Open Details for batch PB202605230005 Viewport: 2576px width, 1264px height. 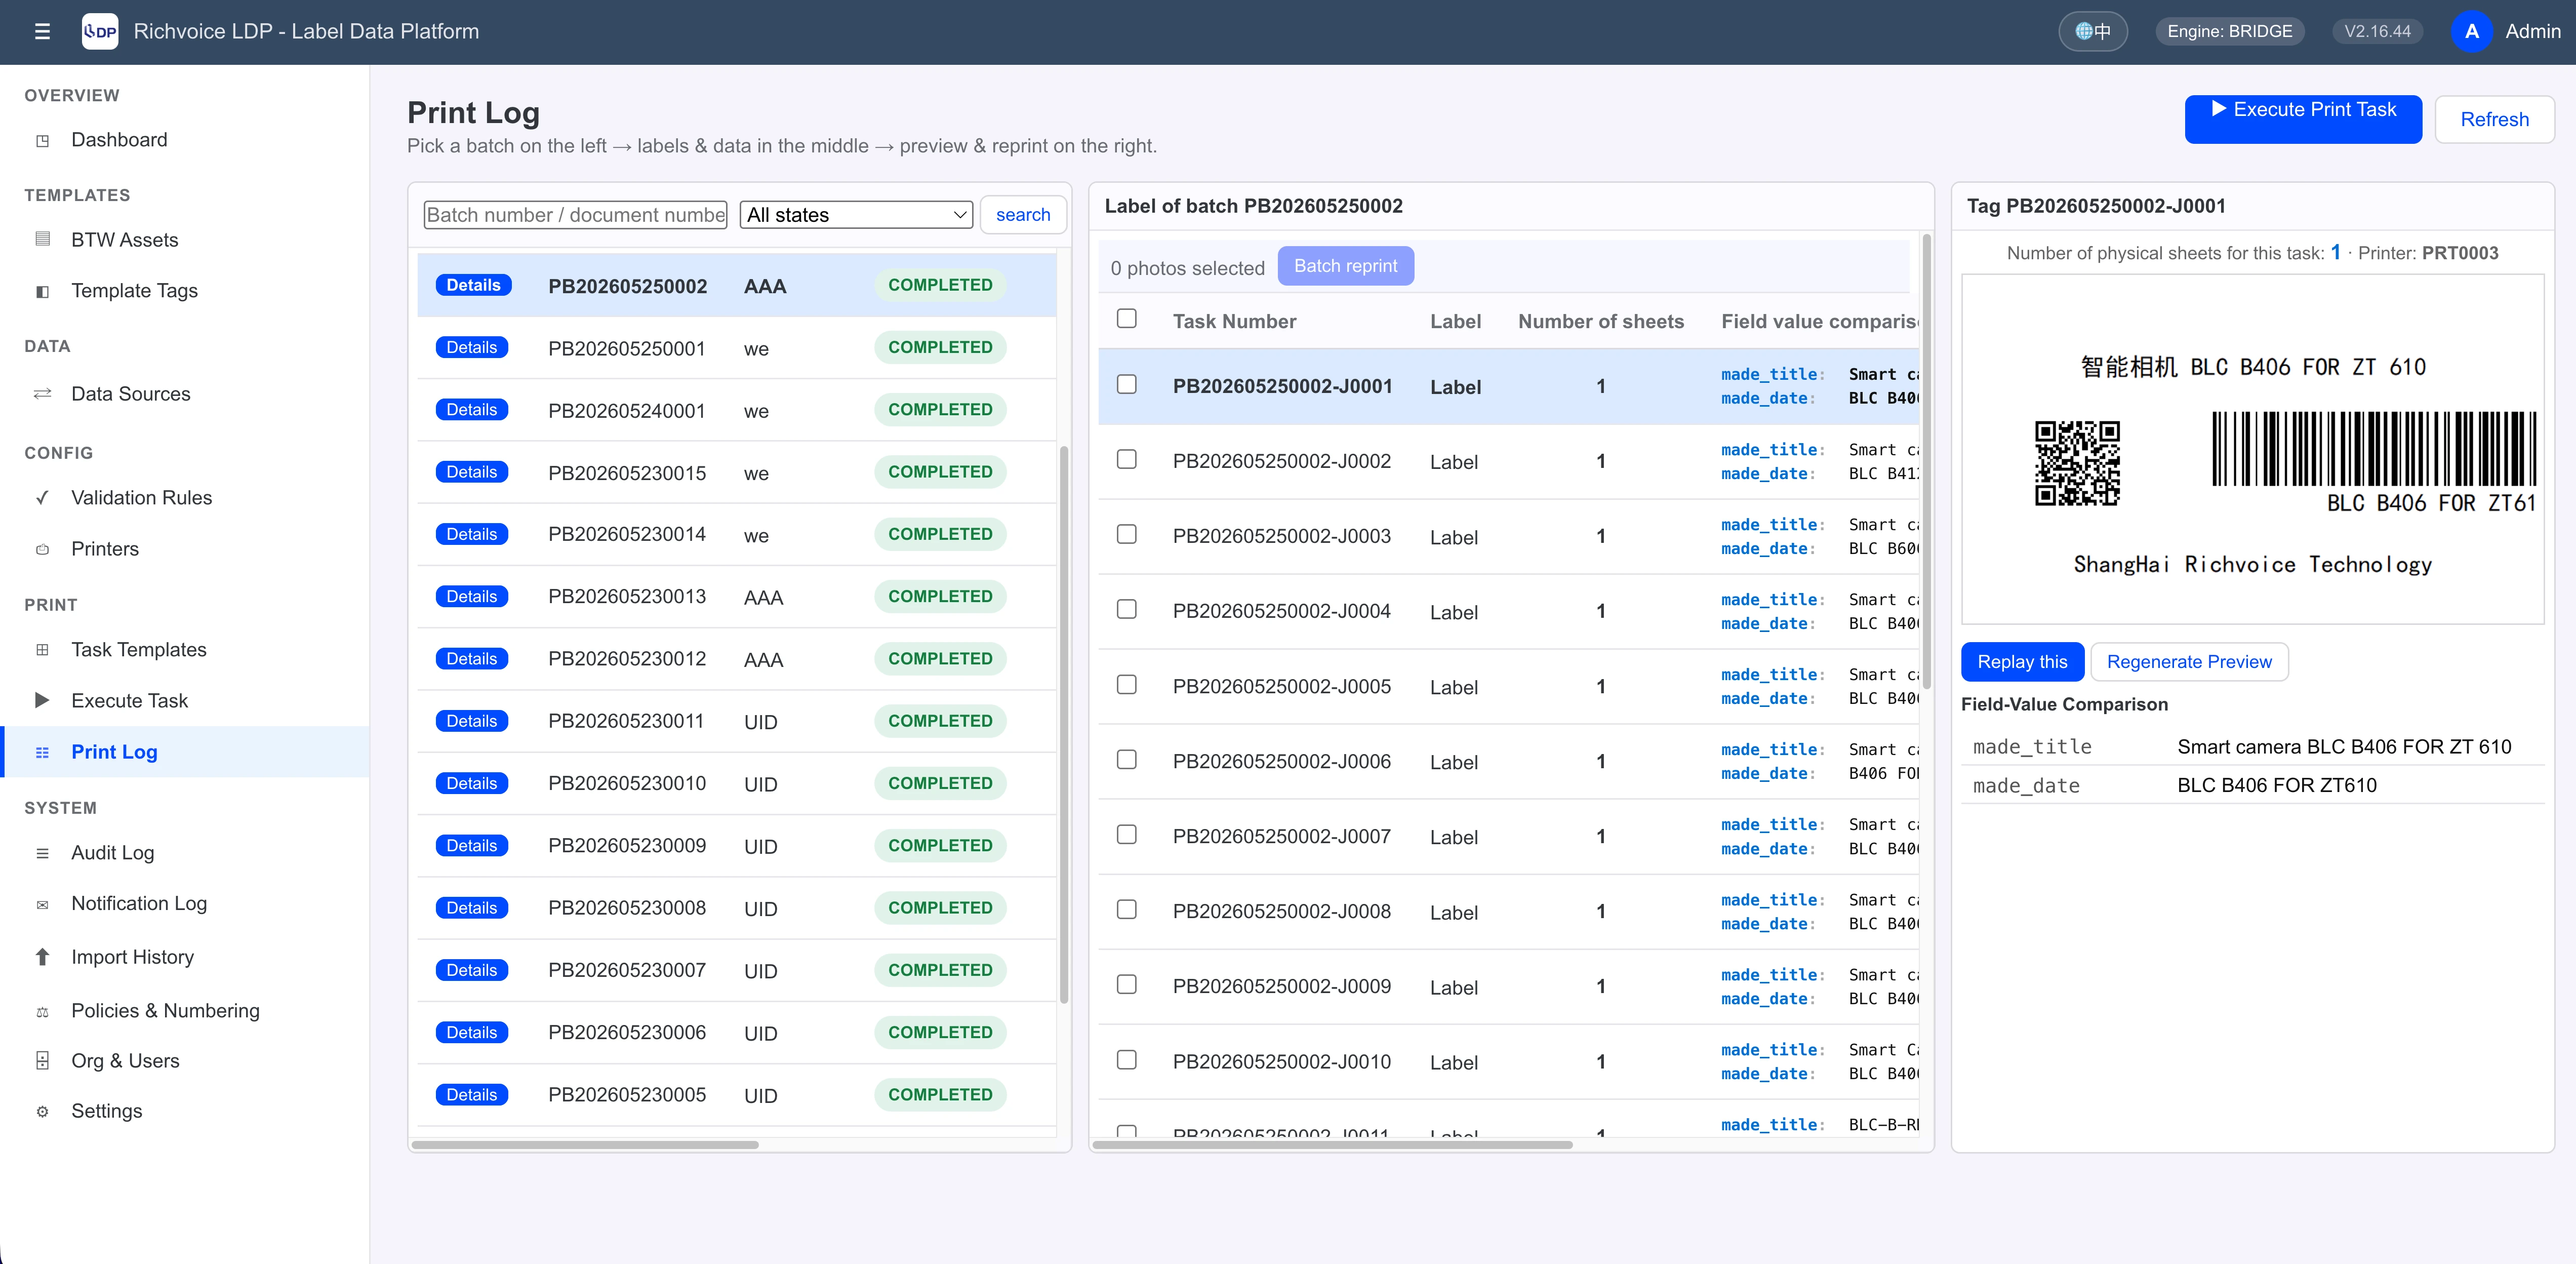472,1095
